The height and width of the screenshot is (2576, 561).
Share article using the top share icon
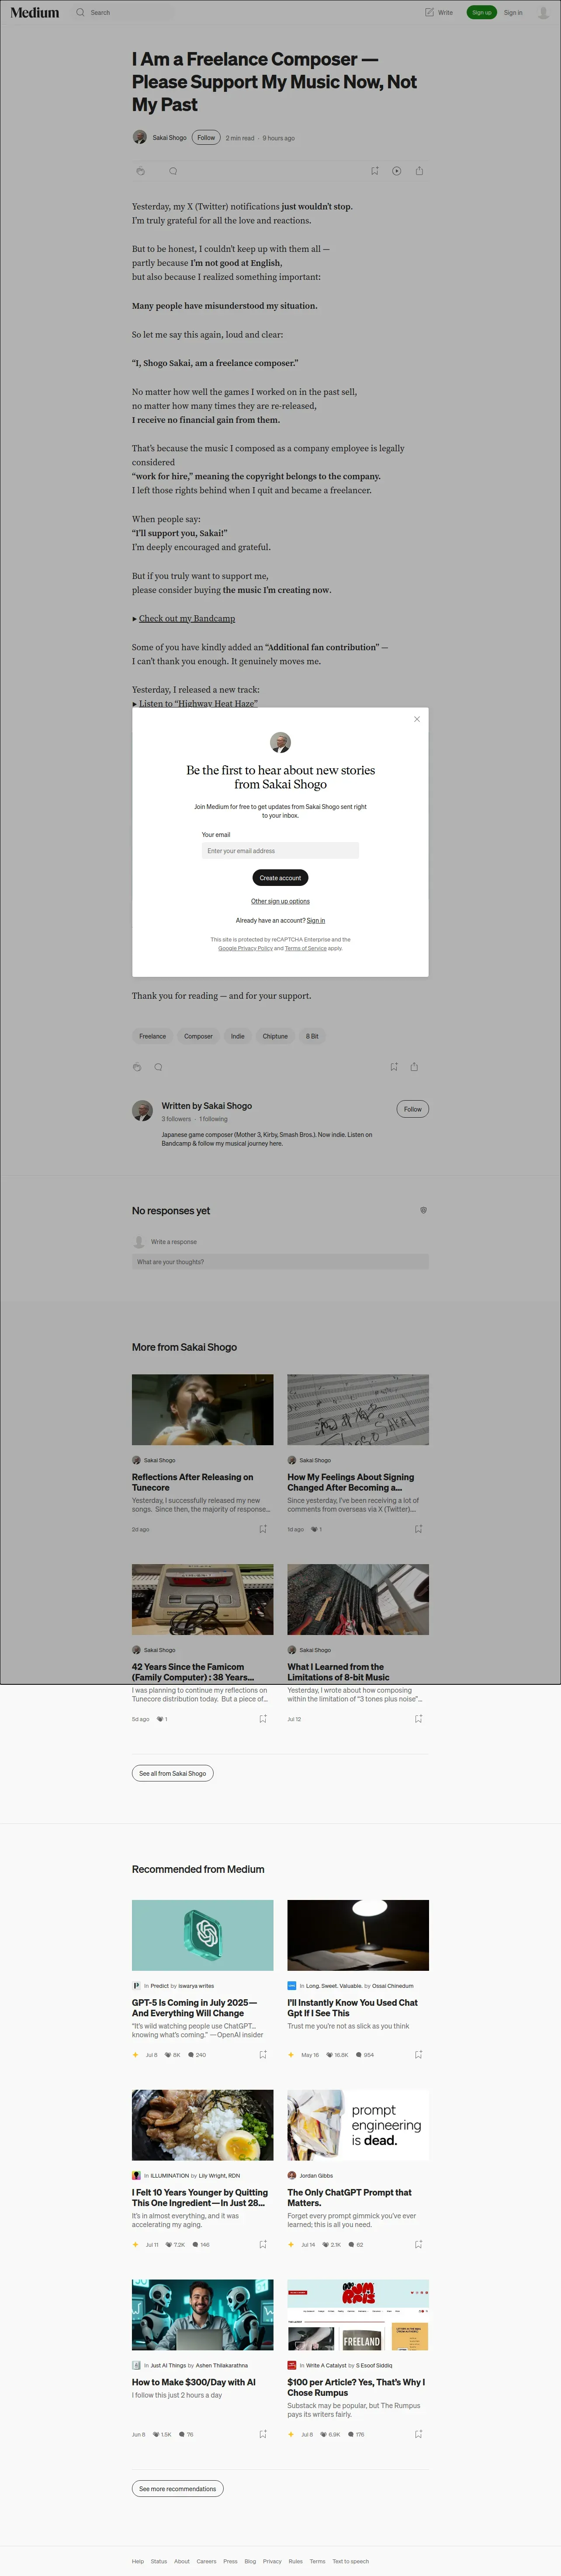[x=419, y=171]
